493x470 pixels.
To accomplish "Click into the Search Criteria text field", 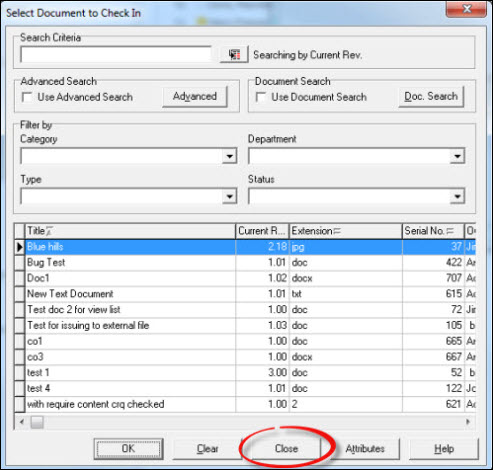I will click(x=116, y=54).
